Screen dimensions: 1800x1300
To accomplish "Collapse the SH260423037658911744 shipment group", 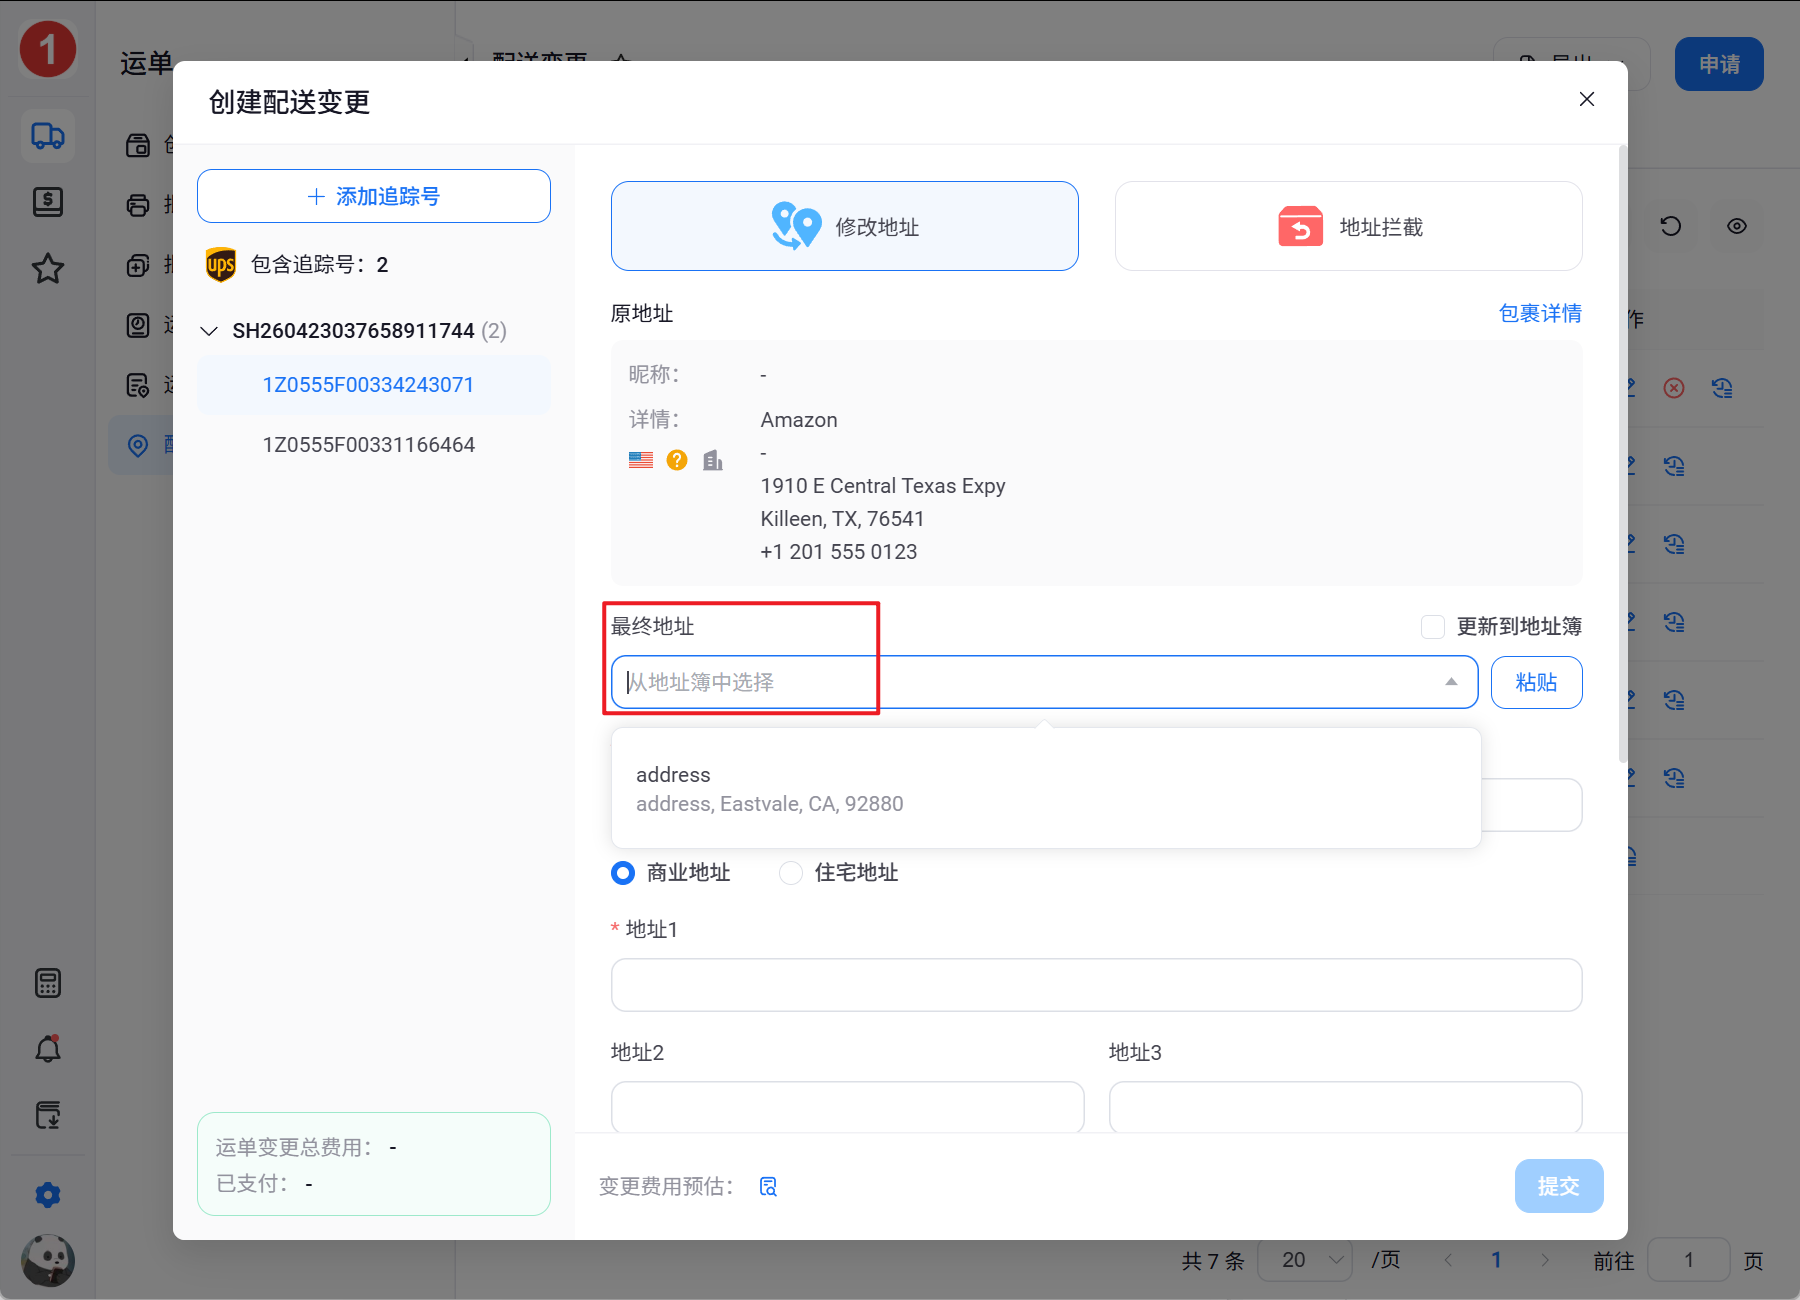I will (209, 331).
